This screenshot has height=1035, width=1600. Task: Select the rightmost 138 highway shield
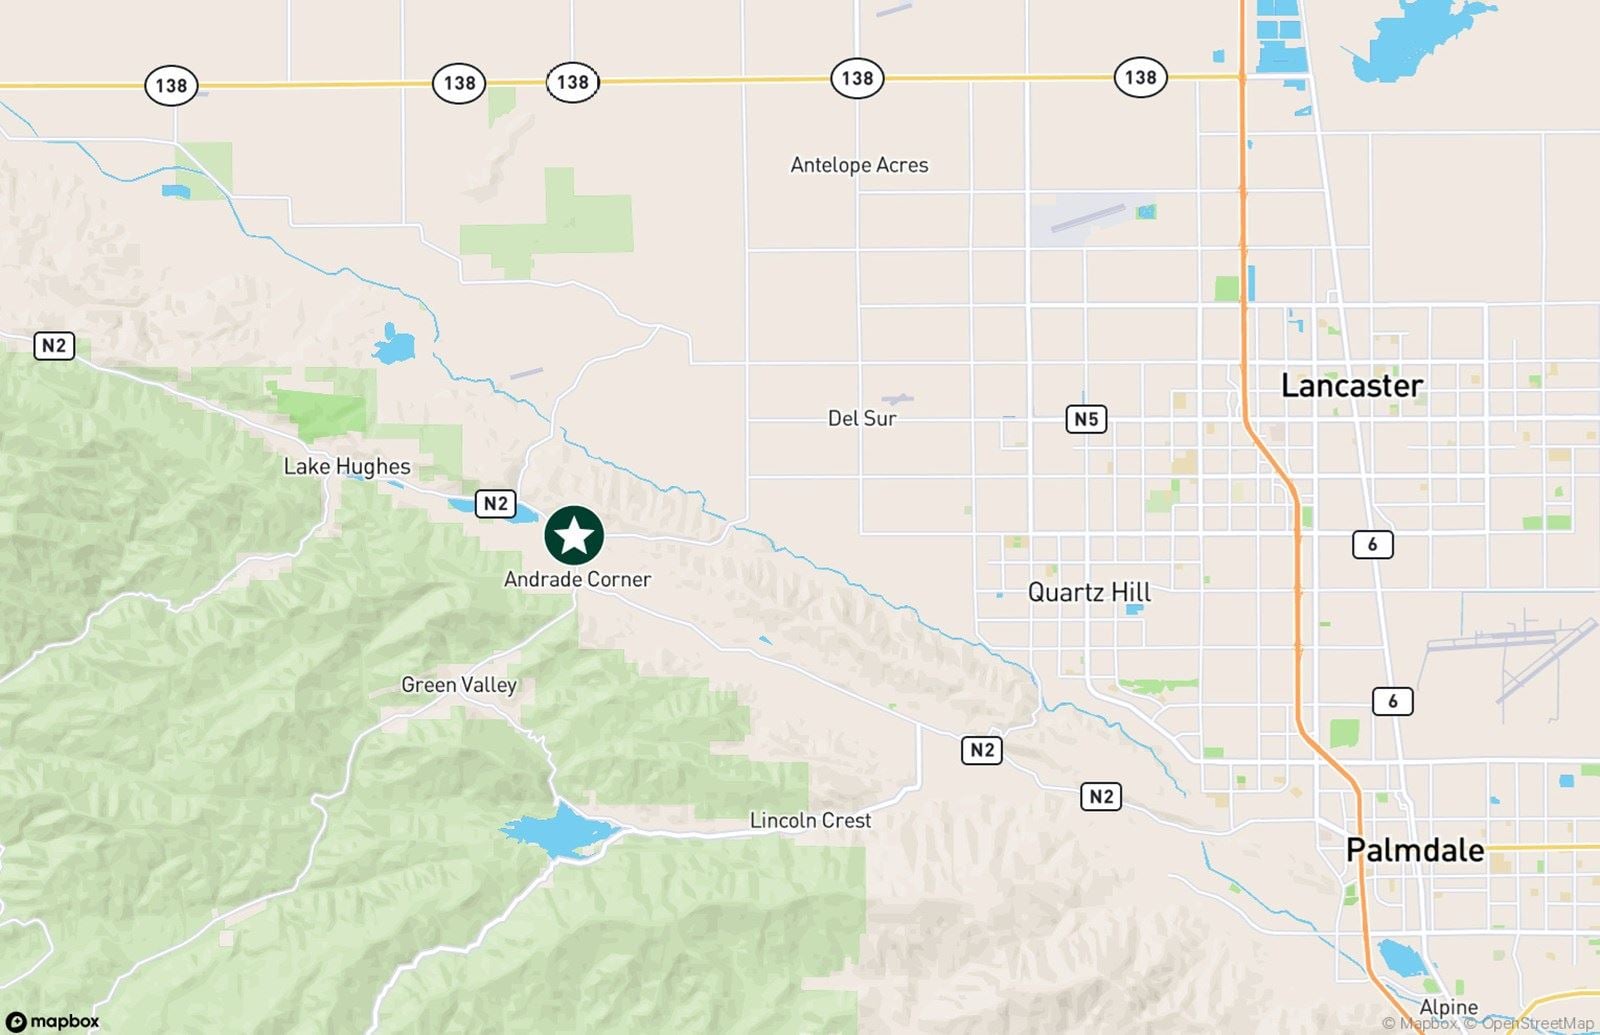[1140, 77]
